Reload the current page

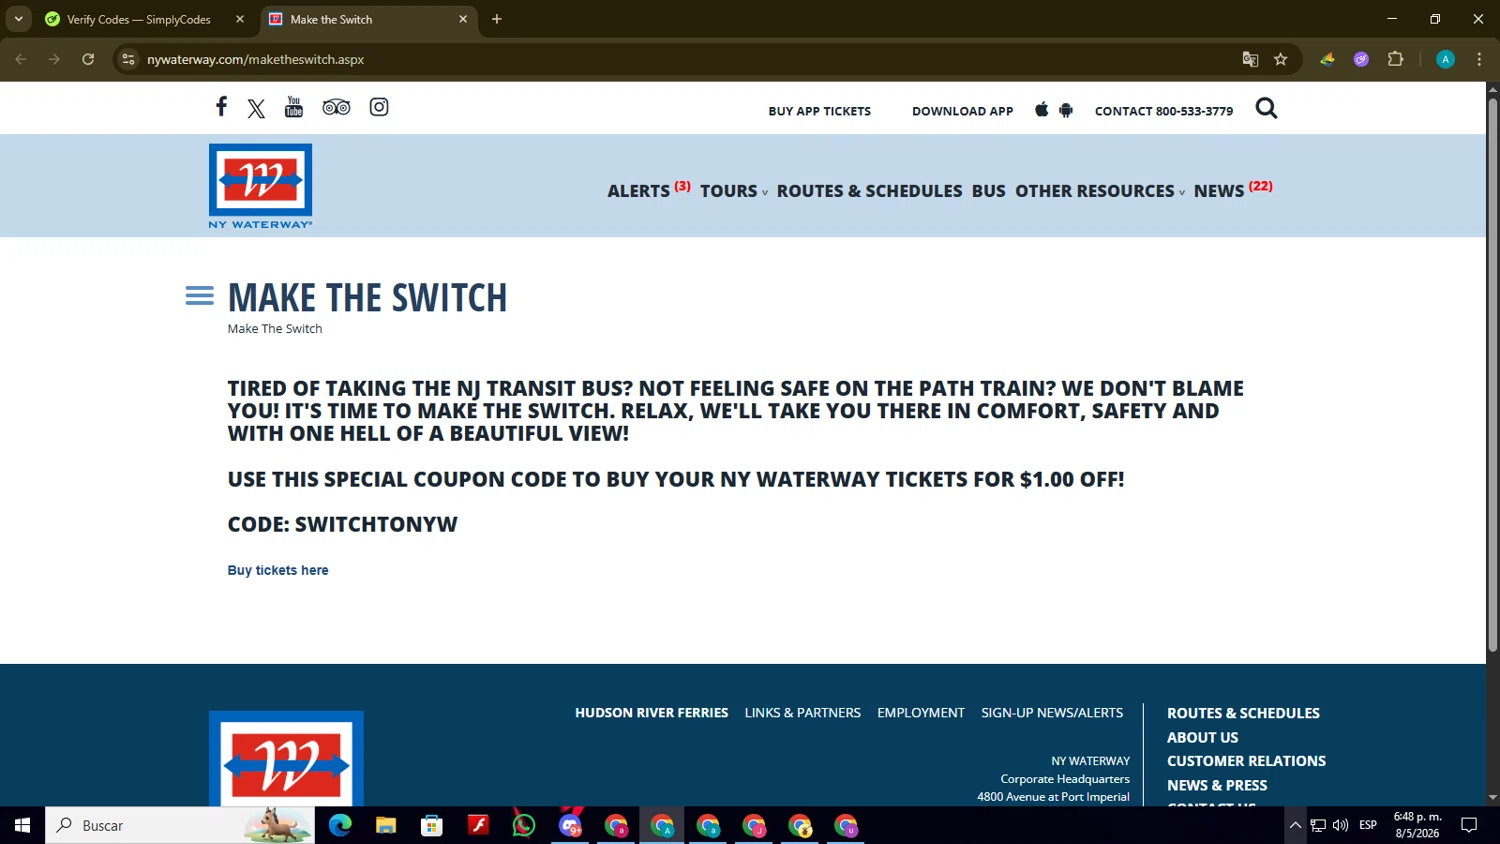pos(88,59)
